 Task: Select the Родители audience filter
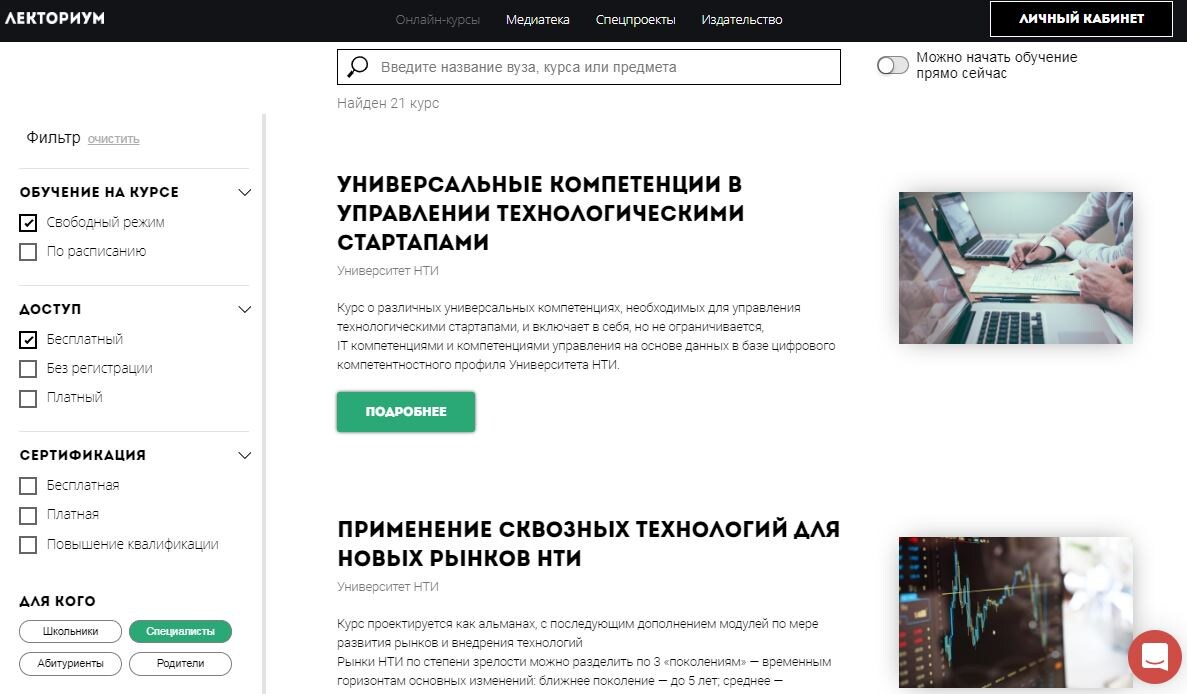pyautogui.click(x=180, y=664)
